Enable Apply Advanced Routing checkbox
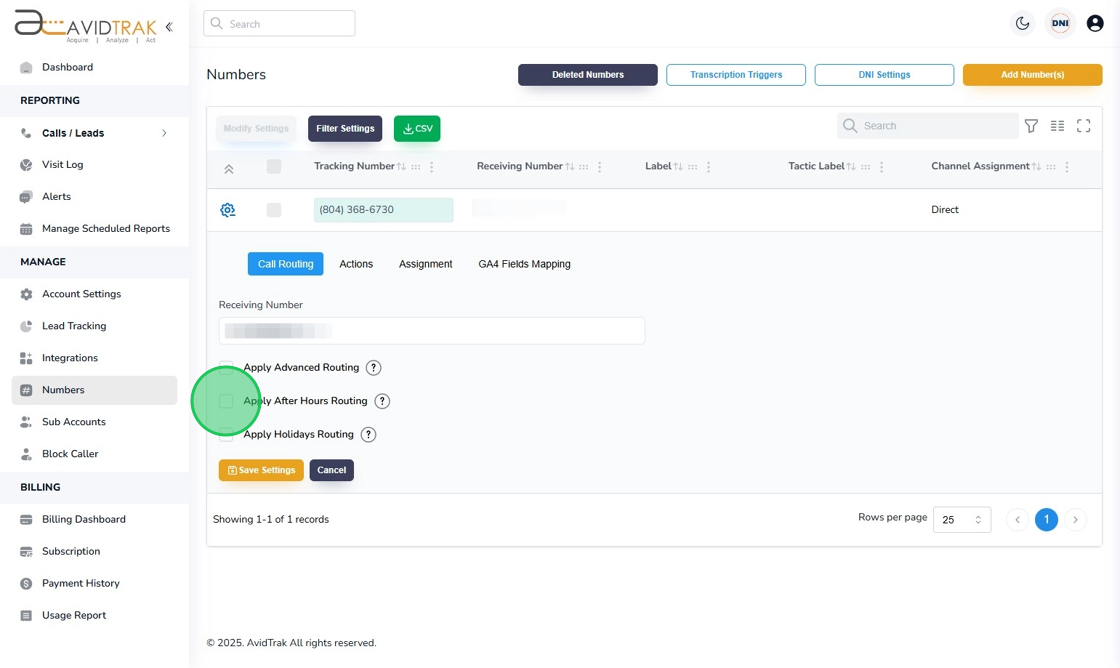Screen dimensions: 1120x668 (226, 368)
